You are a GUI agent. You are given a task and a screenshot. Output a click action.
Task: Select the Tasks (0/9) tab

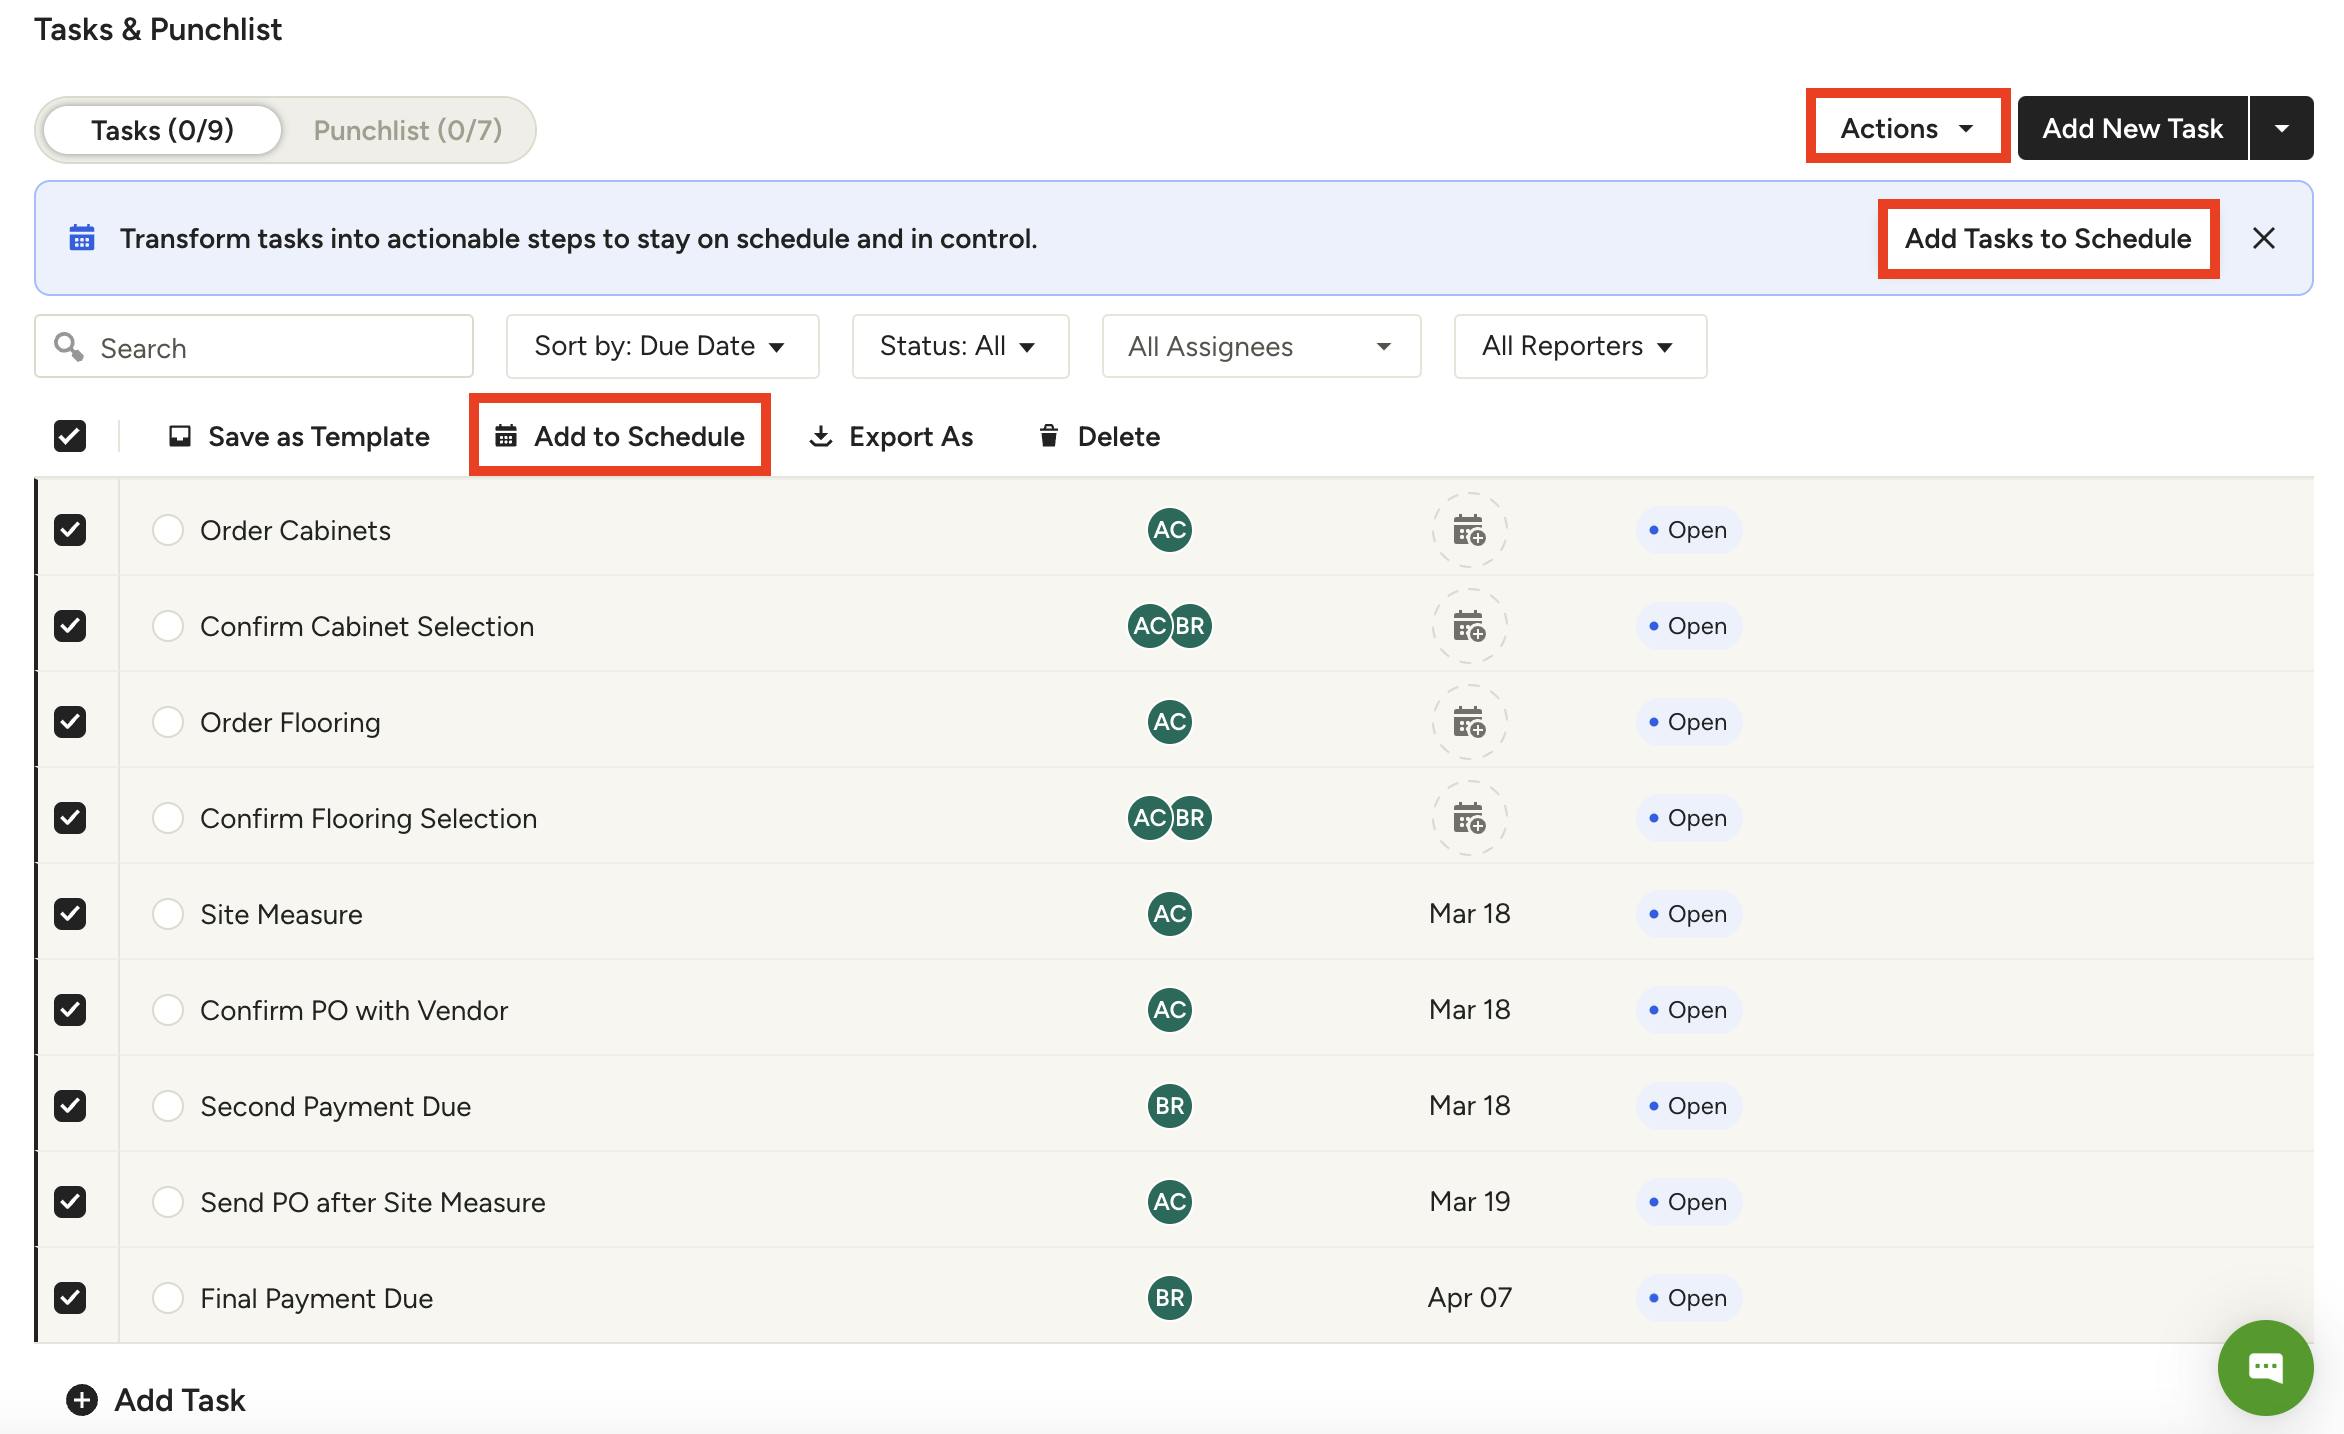tap(162, 130)
